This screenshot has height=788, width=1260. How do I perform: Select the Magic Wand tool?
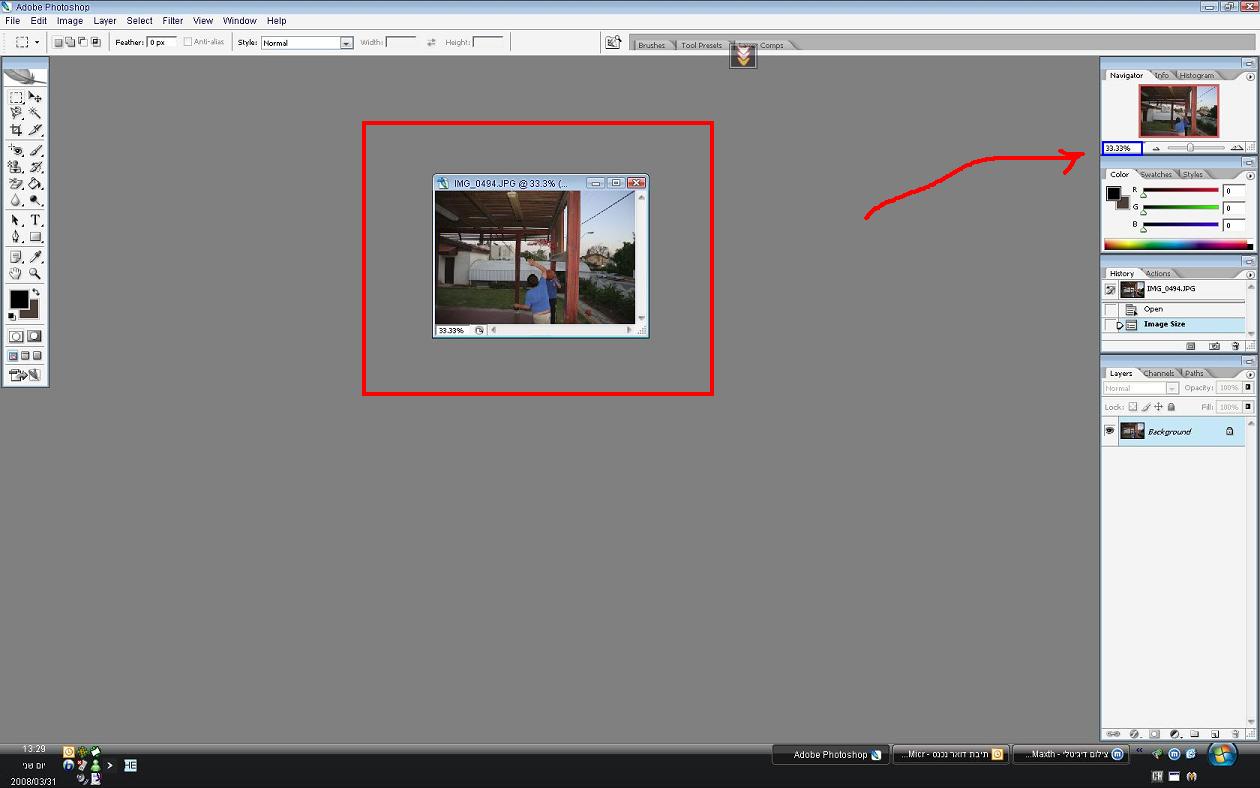click(35, 114)
